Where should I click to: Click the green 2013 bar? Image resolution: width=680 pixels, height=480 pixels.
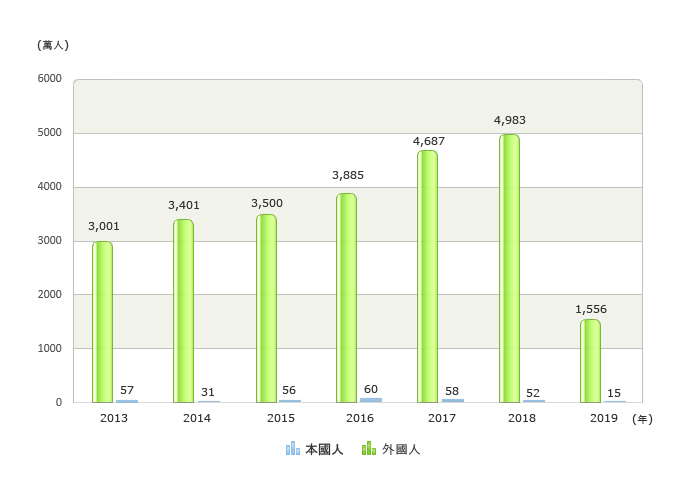[x=102, y=322]
